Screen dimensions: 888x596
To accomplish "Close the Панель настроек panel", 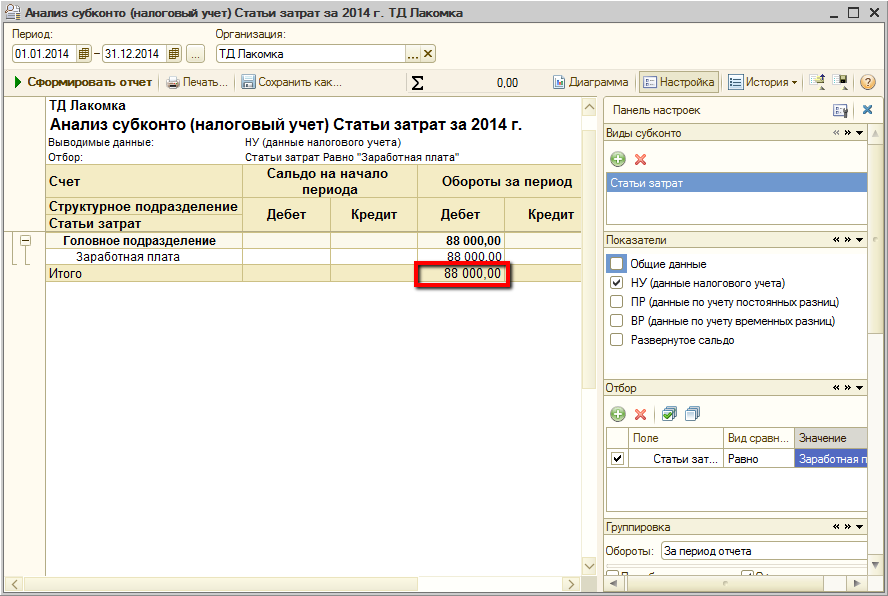I will pos(867,110).
